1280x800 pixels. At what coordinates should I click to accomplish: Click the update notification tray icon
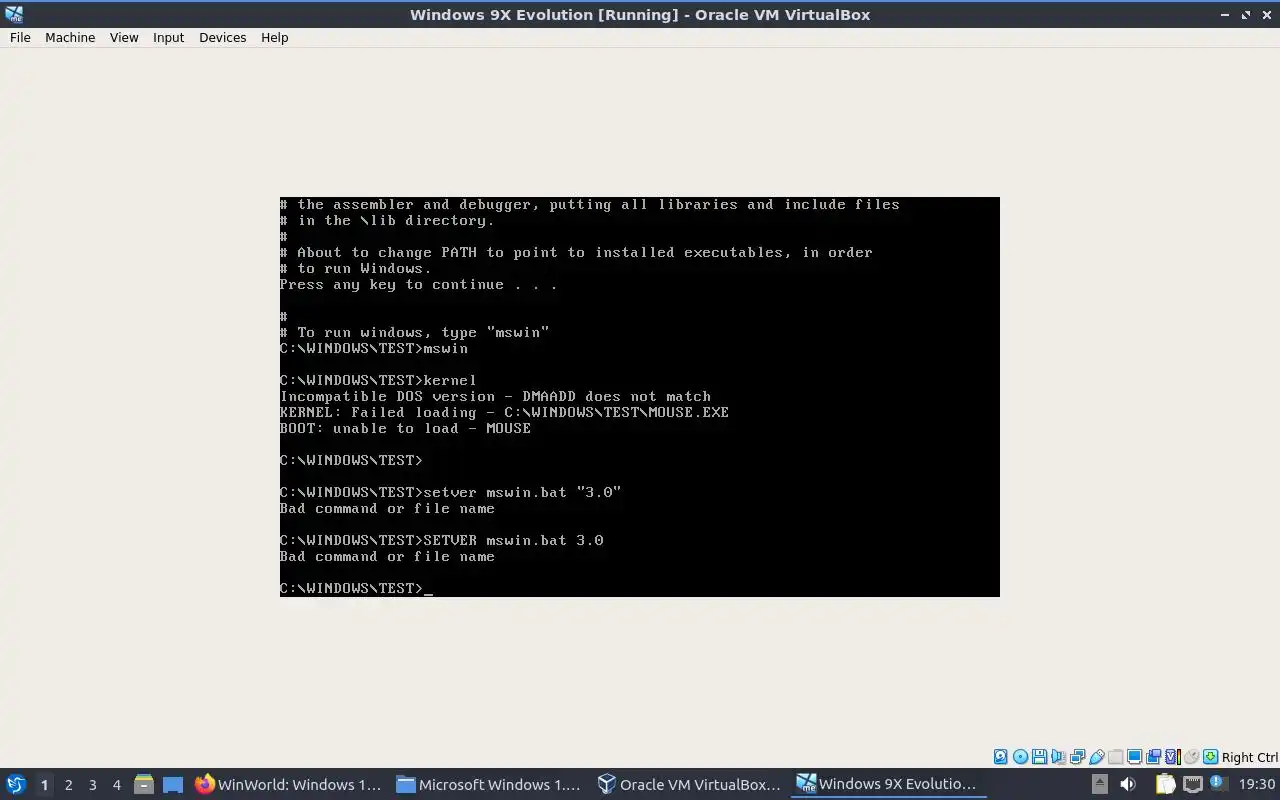1218,782
